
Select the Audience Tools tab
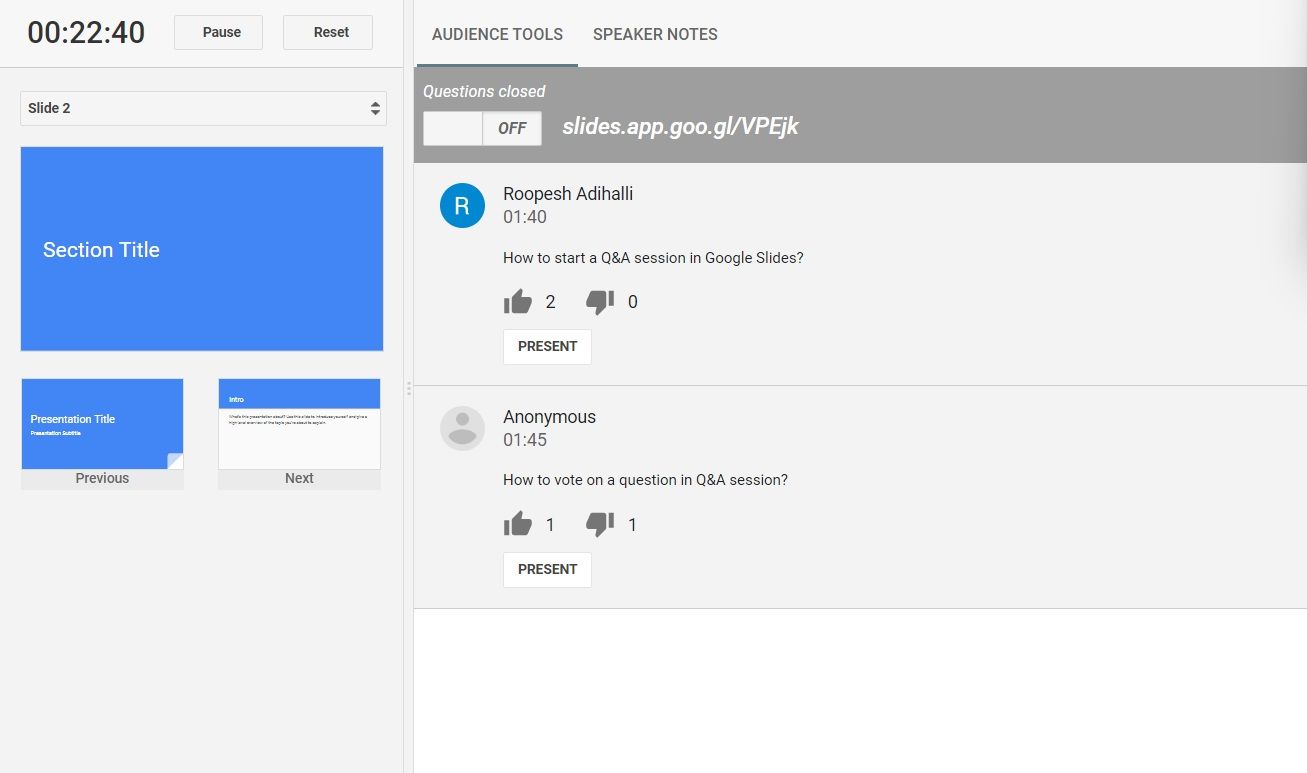pos(497,34)
